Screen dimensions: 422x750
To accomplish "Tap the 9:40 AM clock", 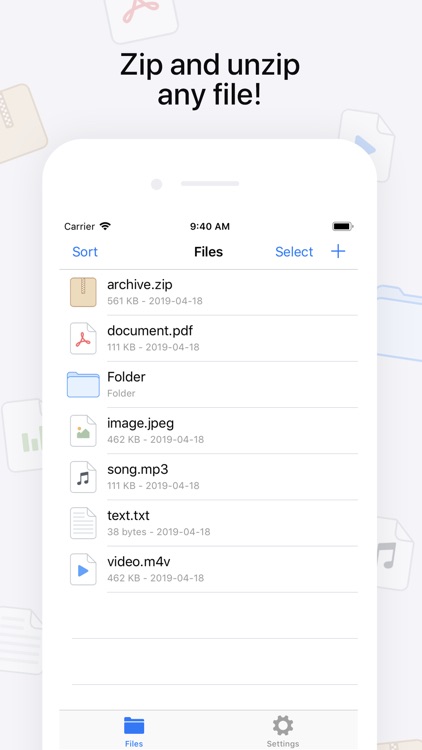I will click(210, 227).
